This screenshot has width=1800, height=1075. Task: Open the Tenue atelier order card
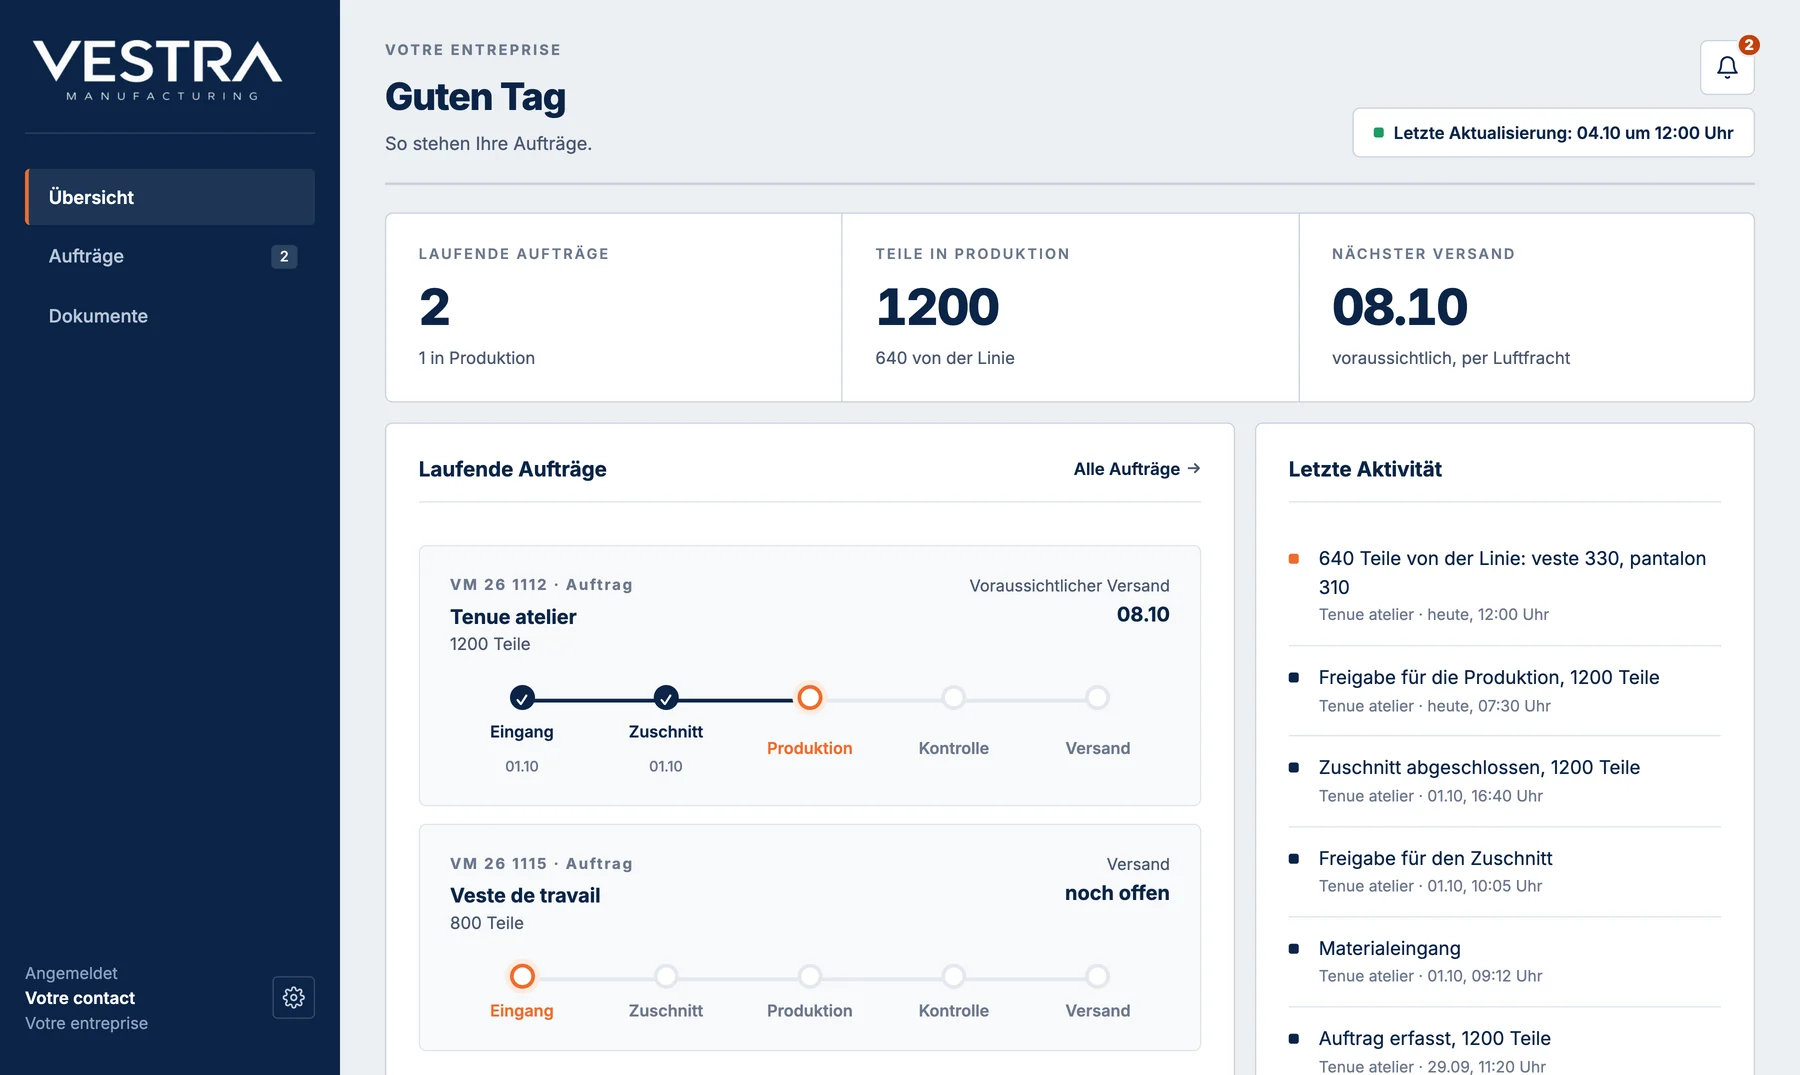tap(810, 676)
